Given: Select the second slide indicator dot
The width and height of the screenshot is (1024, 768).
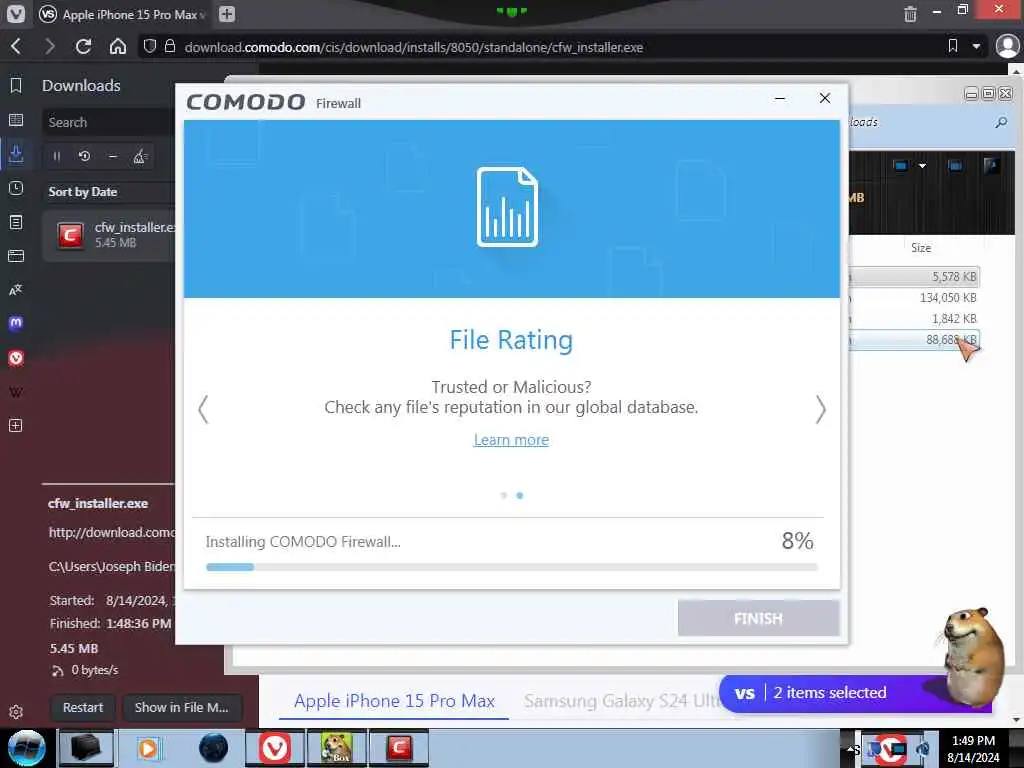Looking at the screenshot, I should coord(520,496).
